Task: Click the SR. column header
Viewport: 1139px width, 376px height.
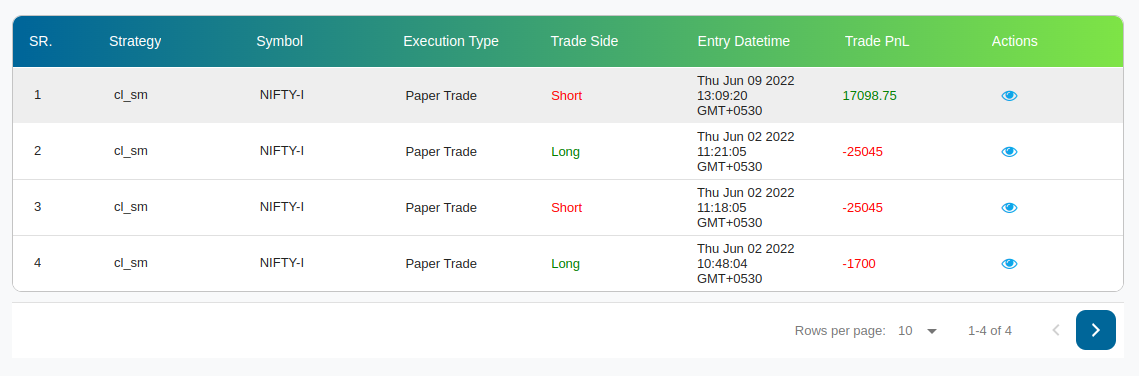Action: pyautogui.click(x=41, y=41)
